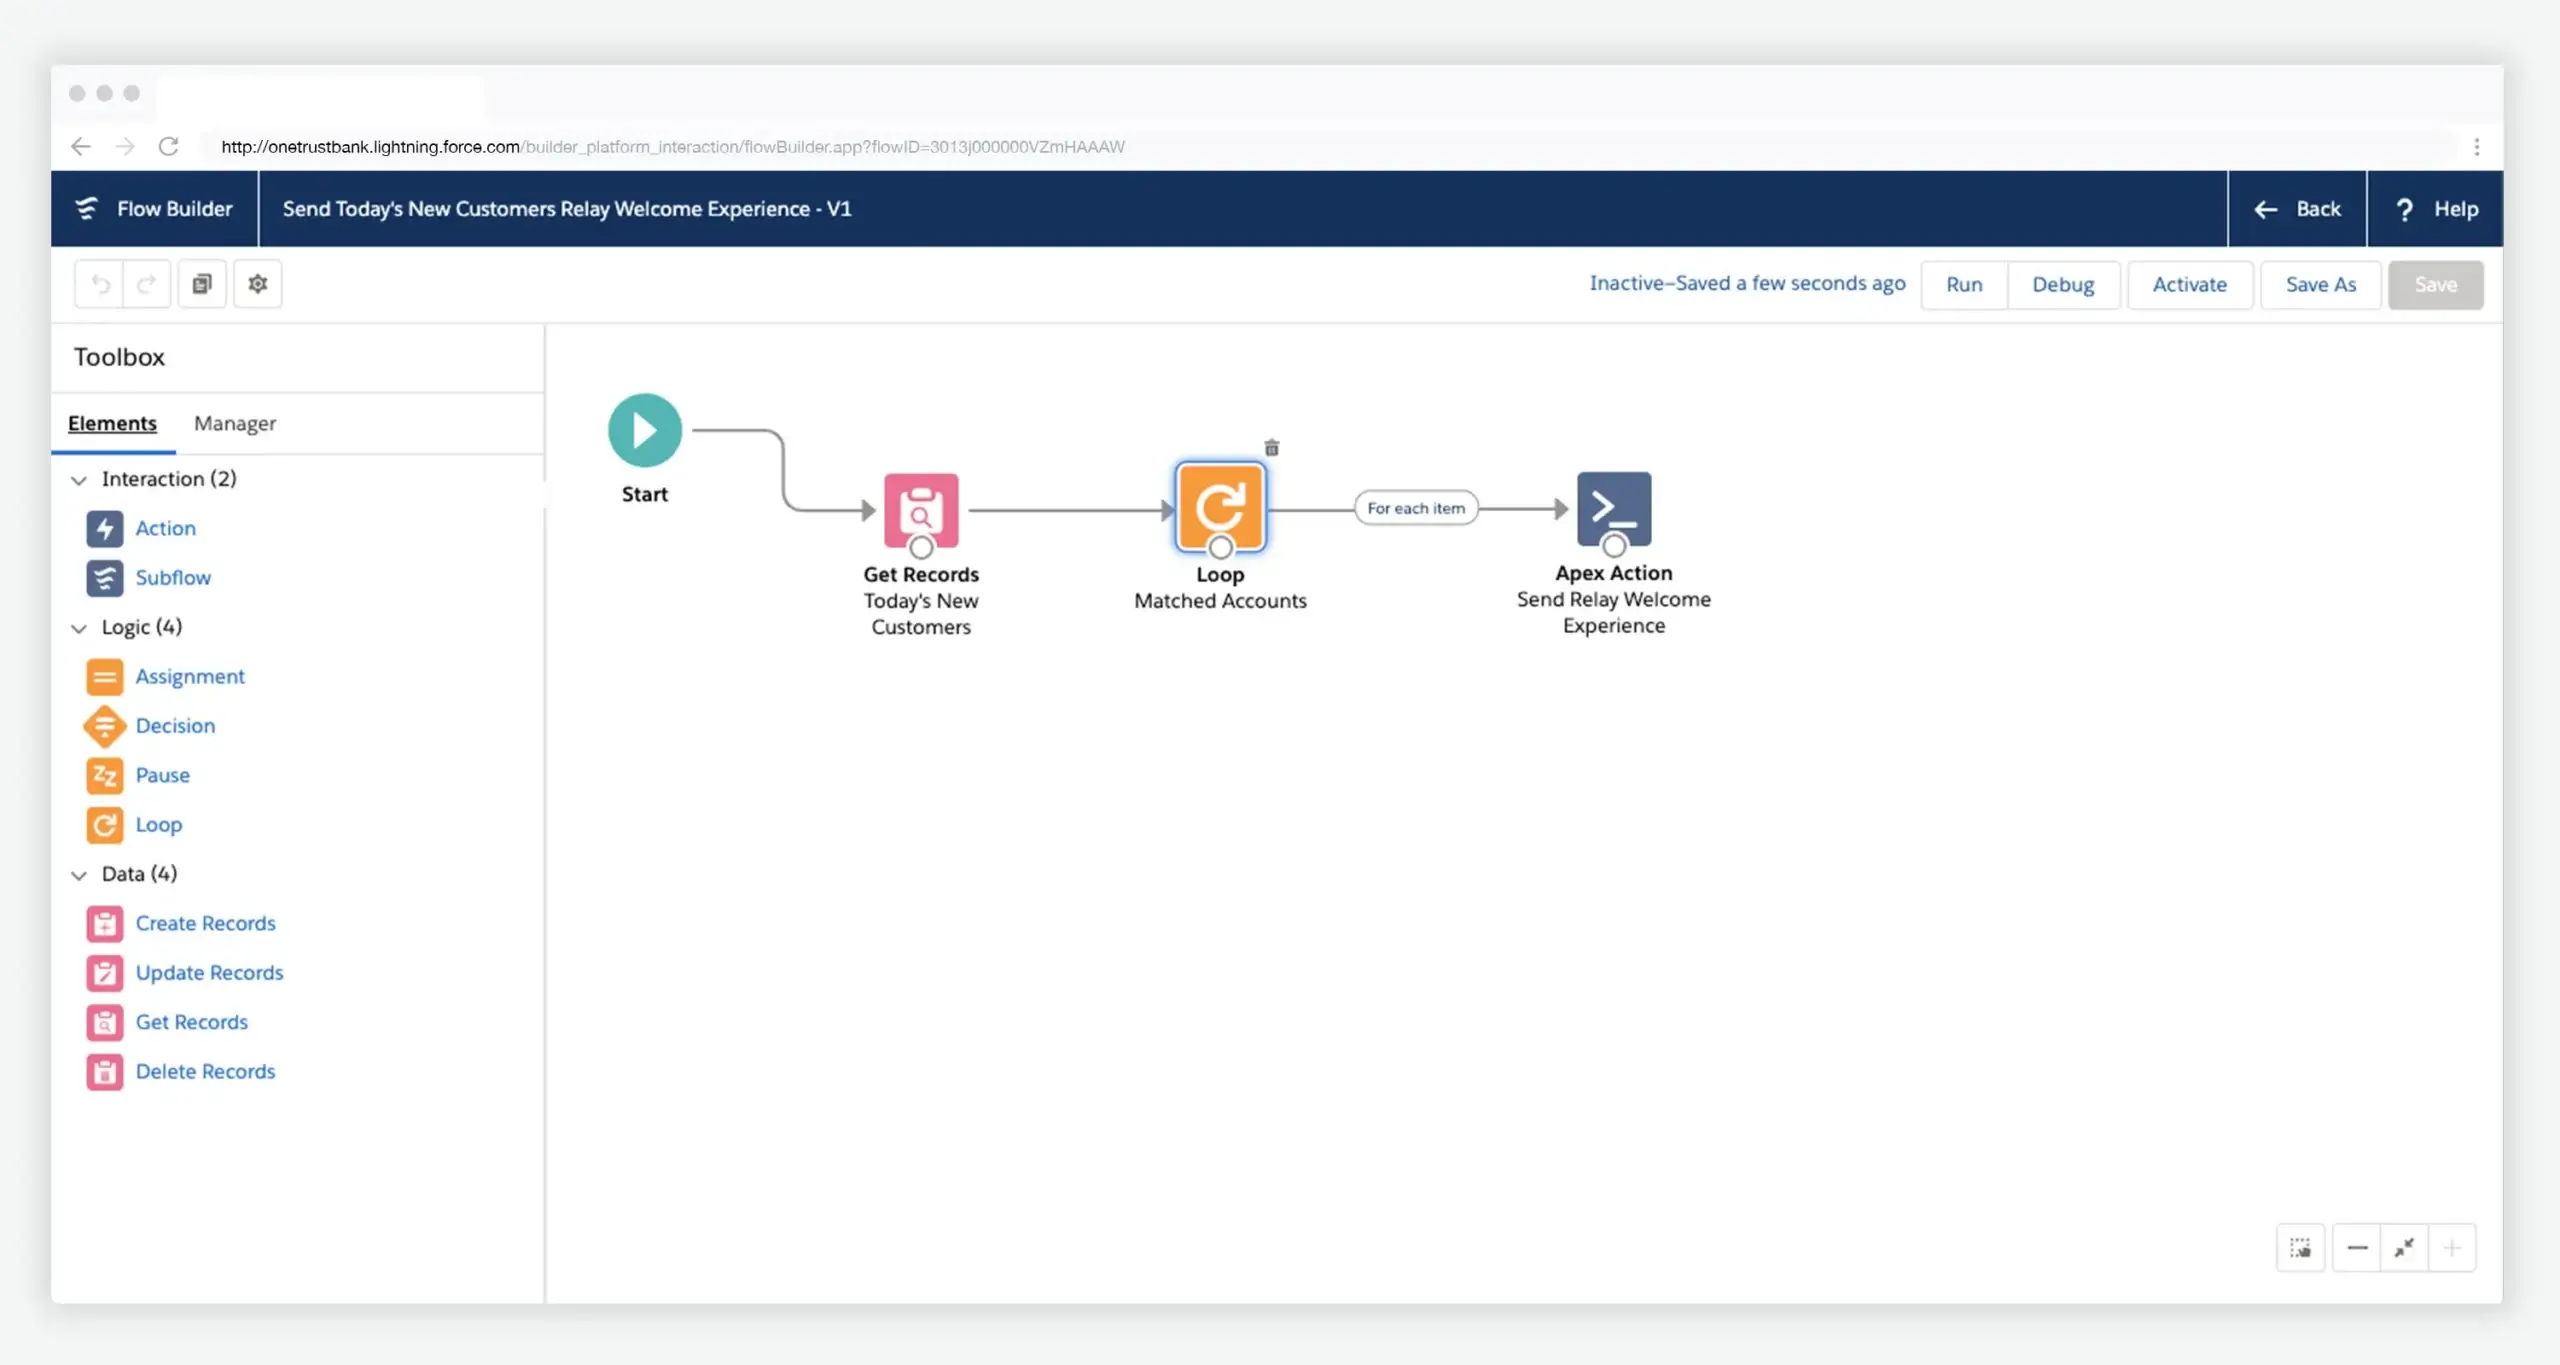Click connector circle under Get Records node
This screenshot has width=2560, height=1365.
tap(921, 548)
